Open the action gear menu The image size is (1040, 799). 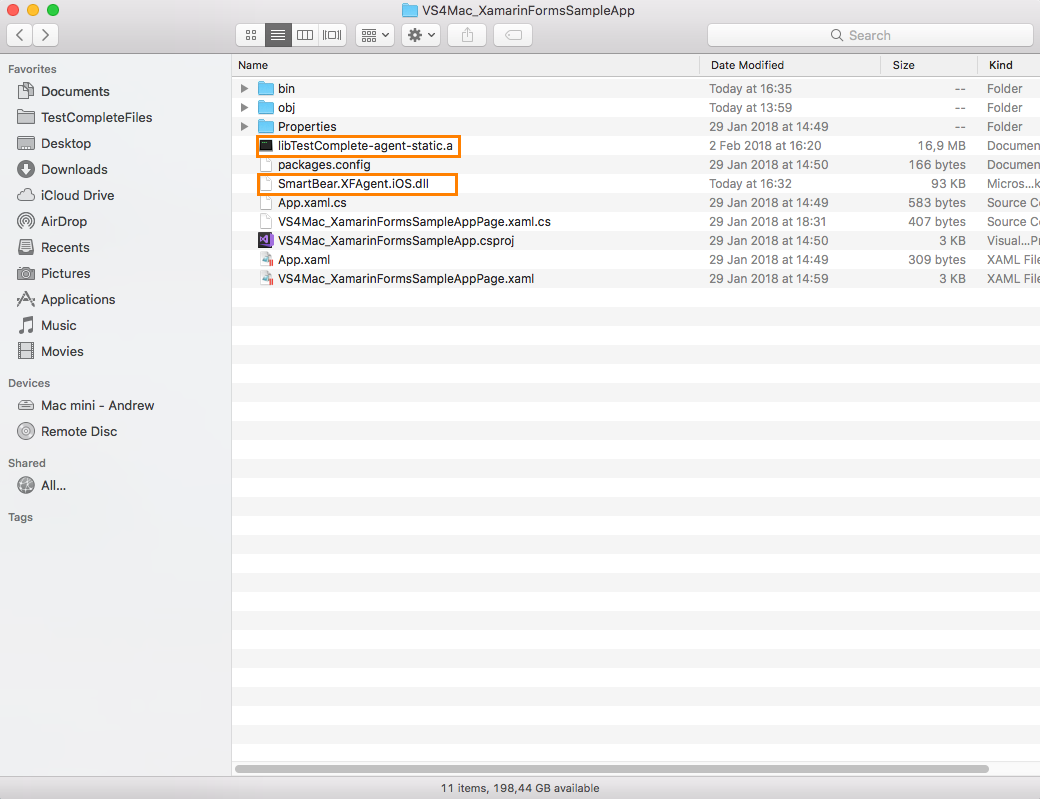pyautogui.click(x=420, y=34)
